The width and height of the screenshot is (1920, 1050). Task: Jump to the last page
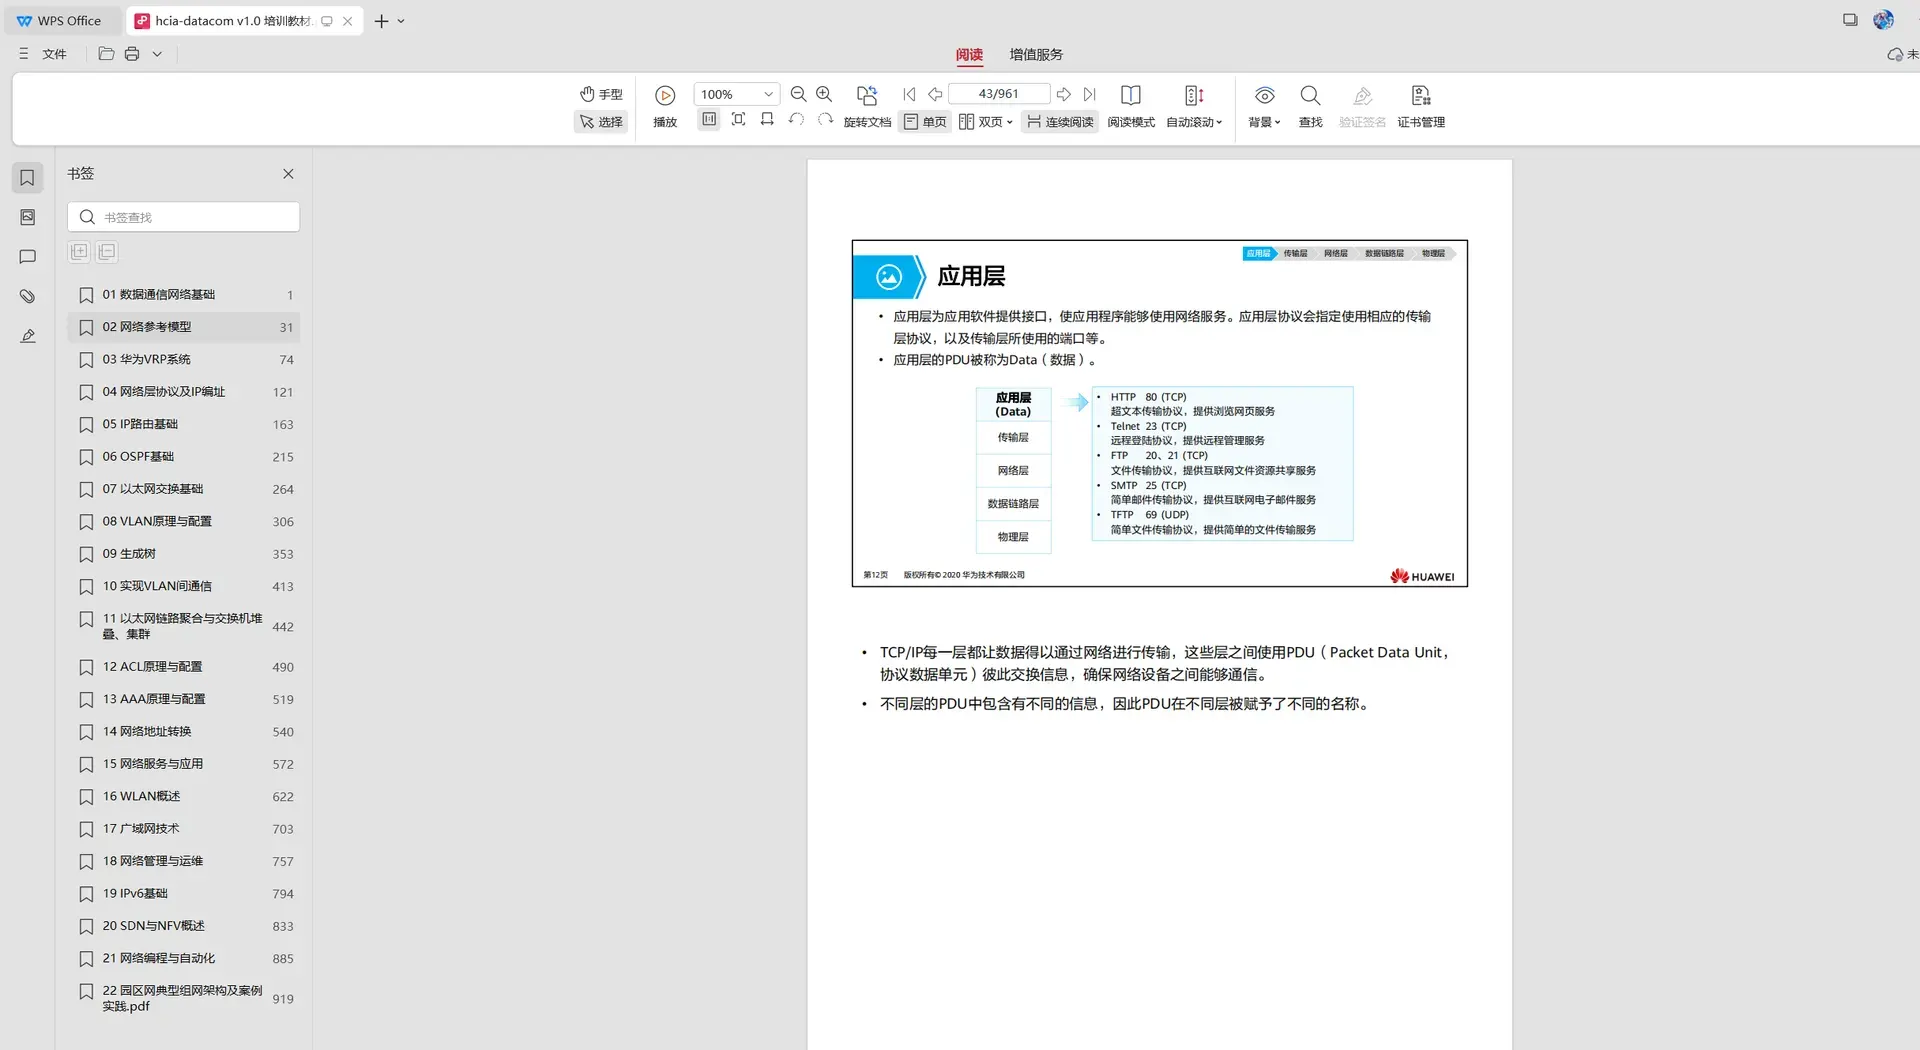point(1090,94)
